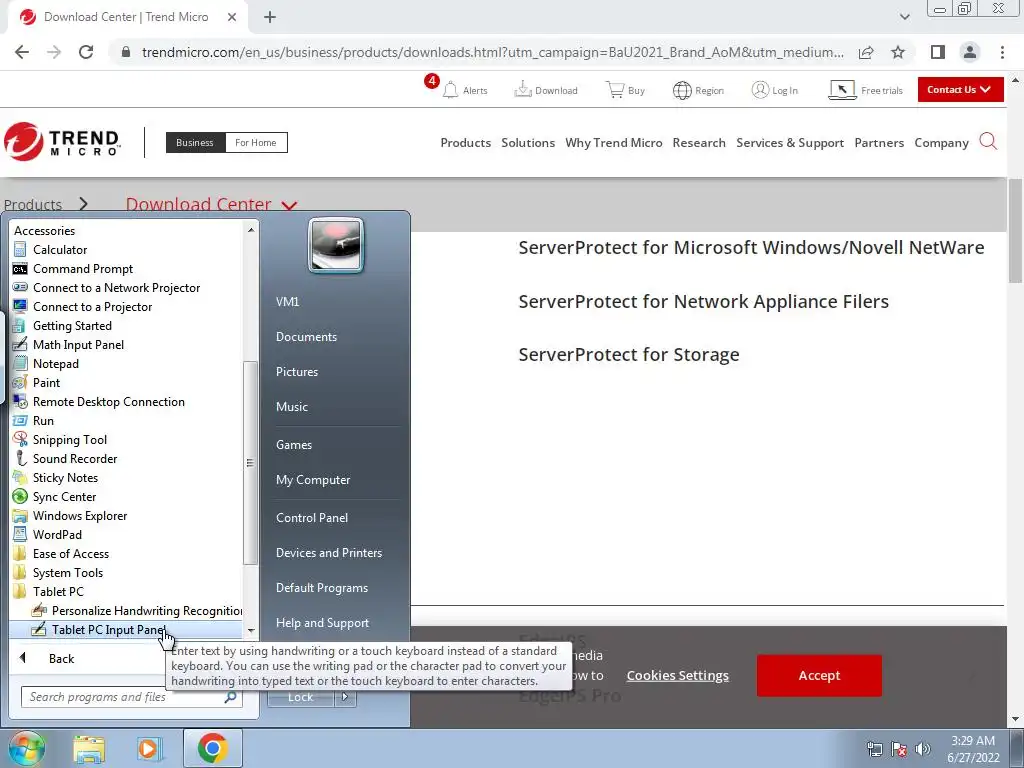
Task: Open the Products menu
Action: point(466,142)
